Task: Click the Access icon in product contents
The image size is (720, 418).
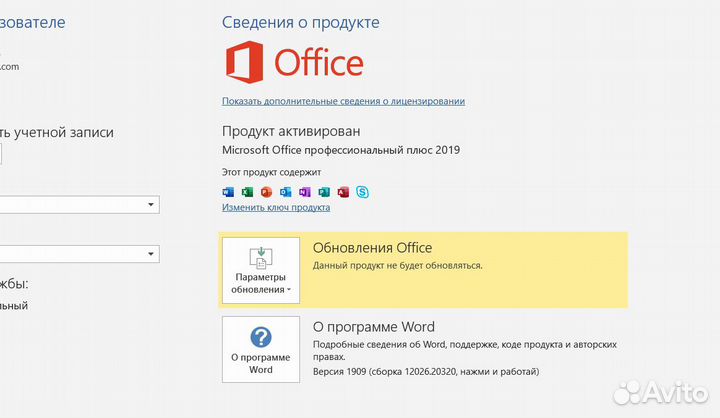Action: coord(343,192)
